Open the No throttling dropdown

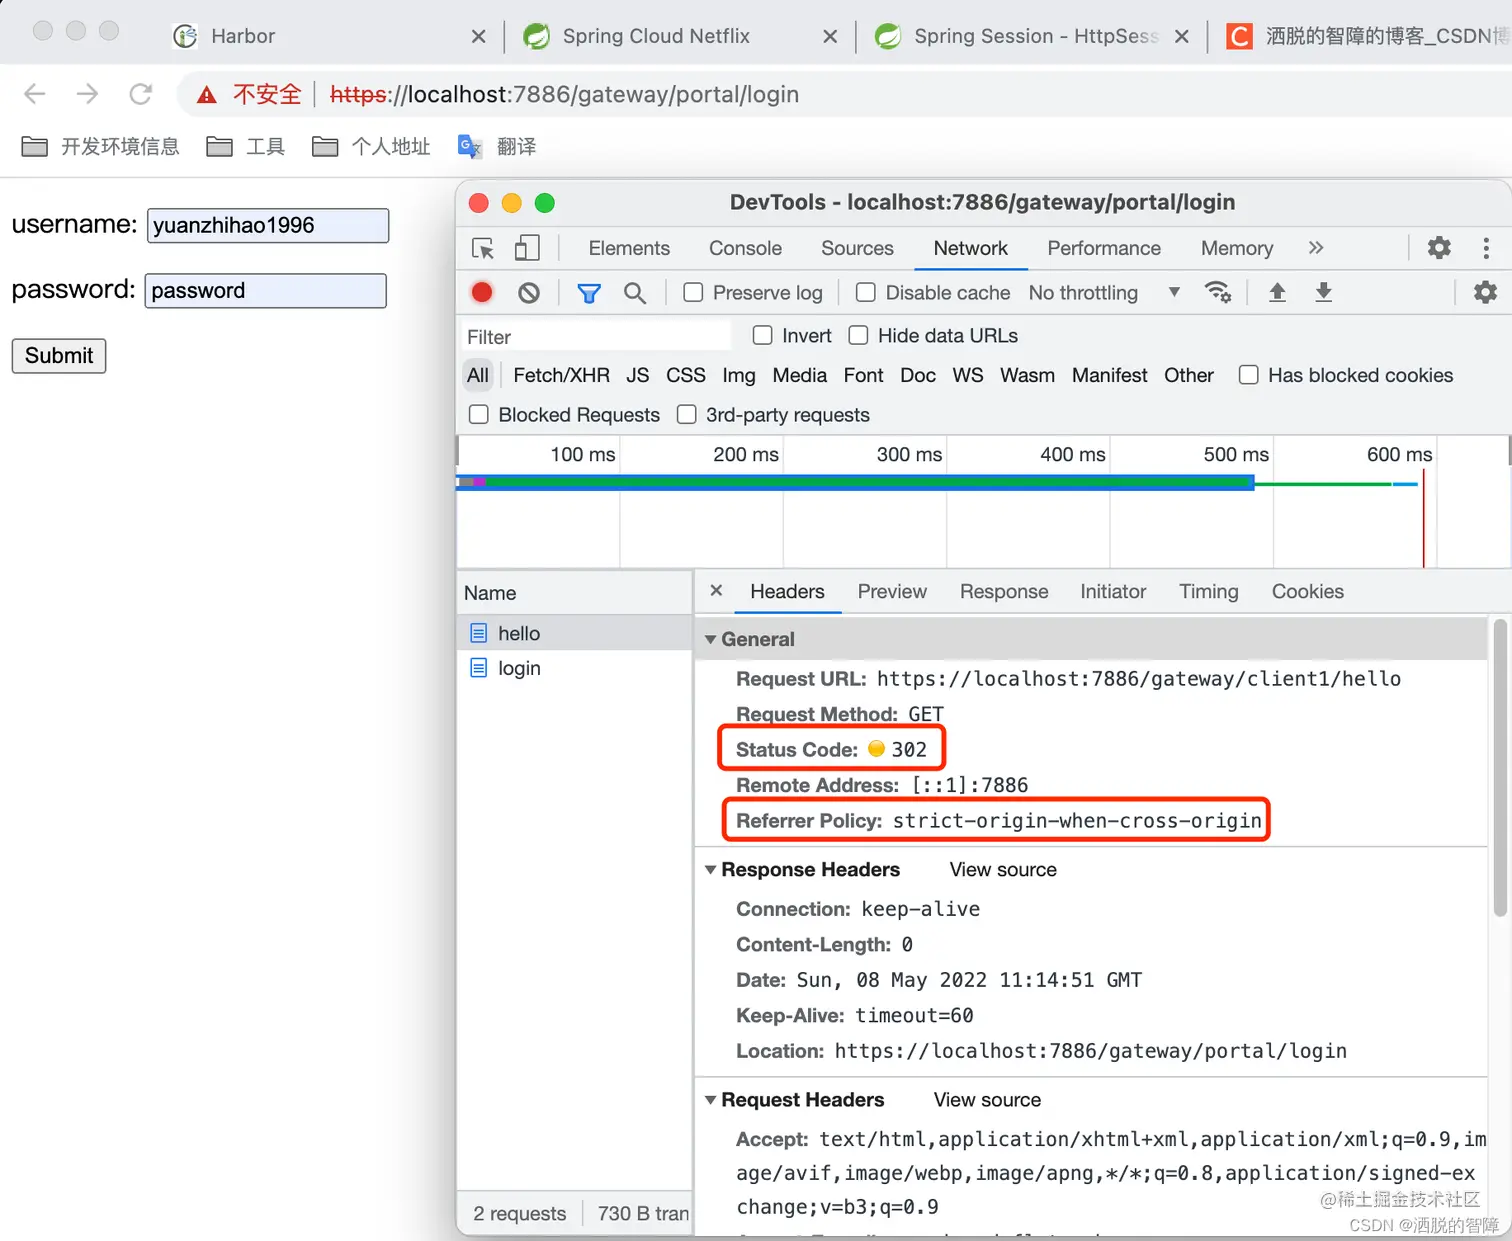point(1104,292)
